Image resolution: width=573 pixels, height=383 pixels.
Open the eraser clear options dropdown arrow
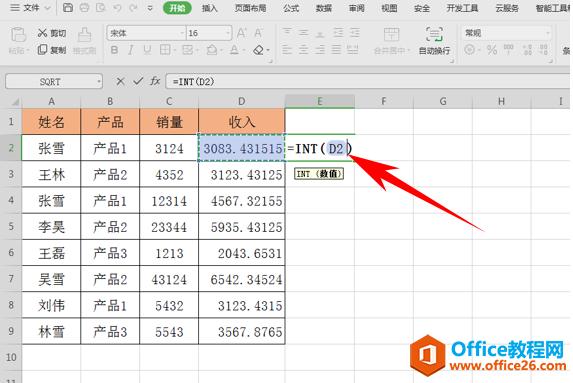268,50
